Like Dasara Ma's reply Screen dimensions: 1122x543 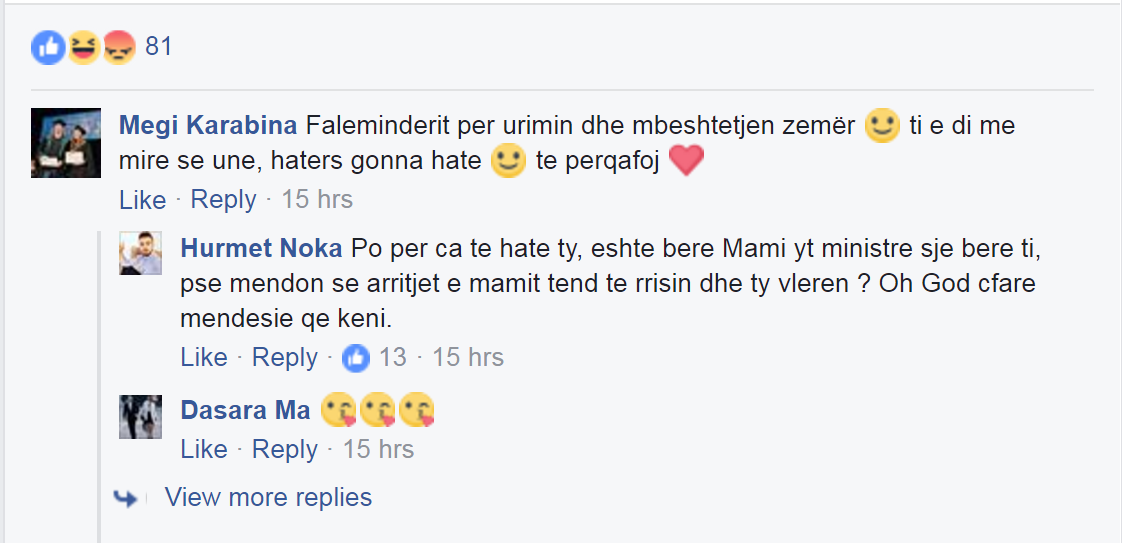(204, 449)
